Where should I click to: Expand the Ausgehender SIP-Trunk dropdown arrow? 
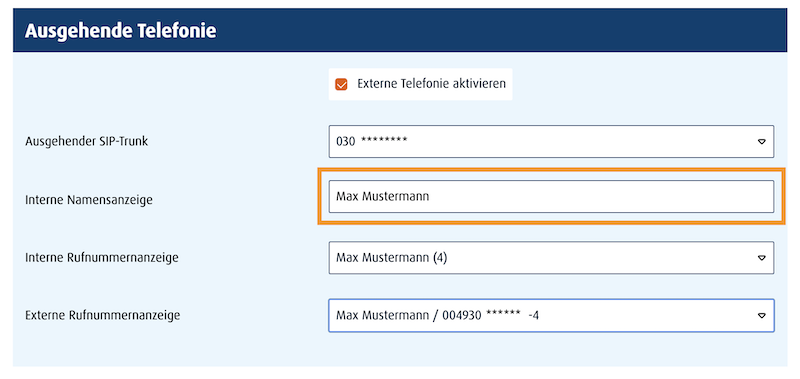pyautogui.click(x=761, y=142)
